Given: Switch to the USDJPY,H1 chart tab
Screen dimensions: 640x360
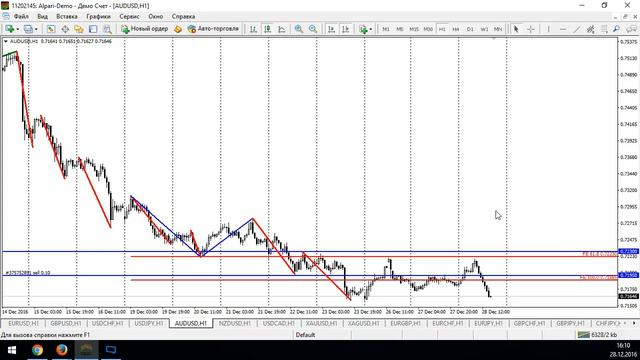Looking at the screenshot, I should point(149,323).
